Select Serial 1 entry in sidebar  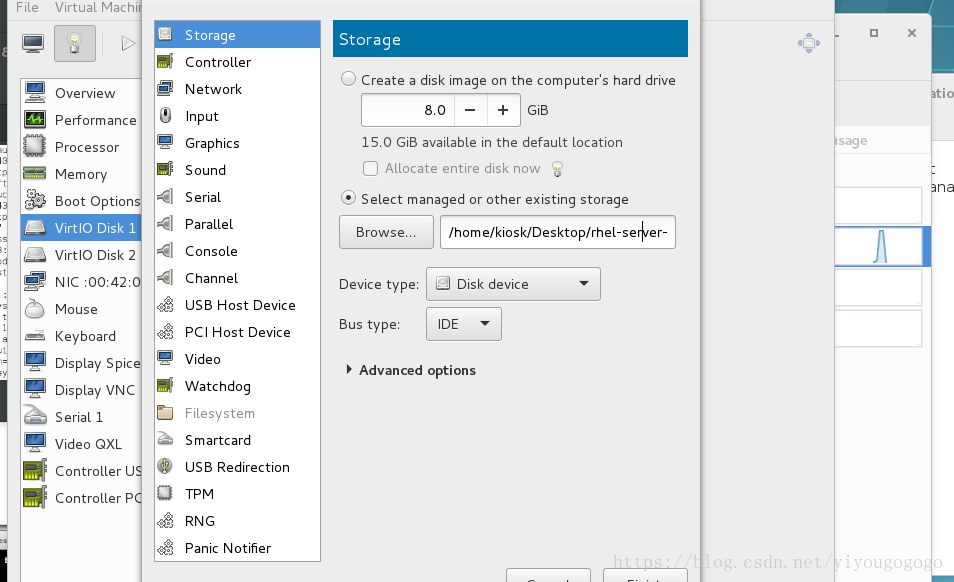pyautogui.click(x=81, y=417)
